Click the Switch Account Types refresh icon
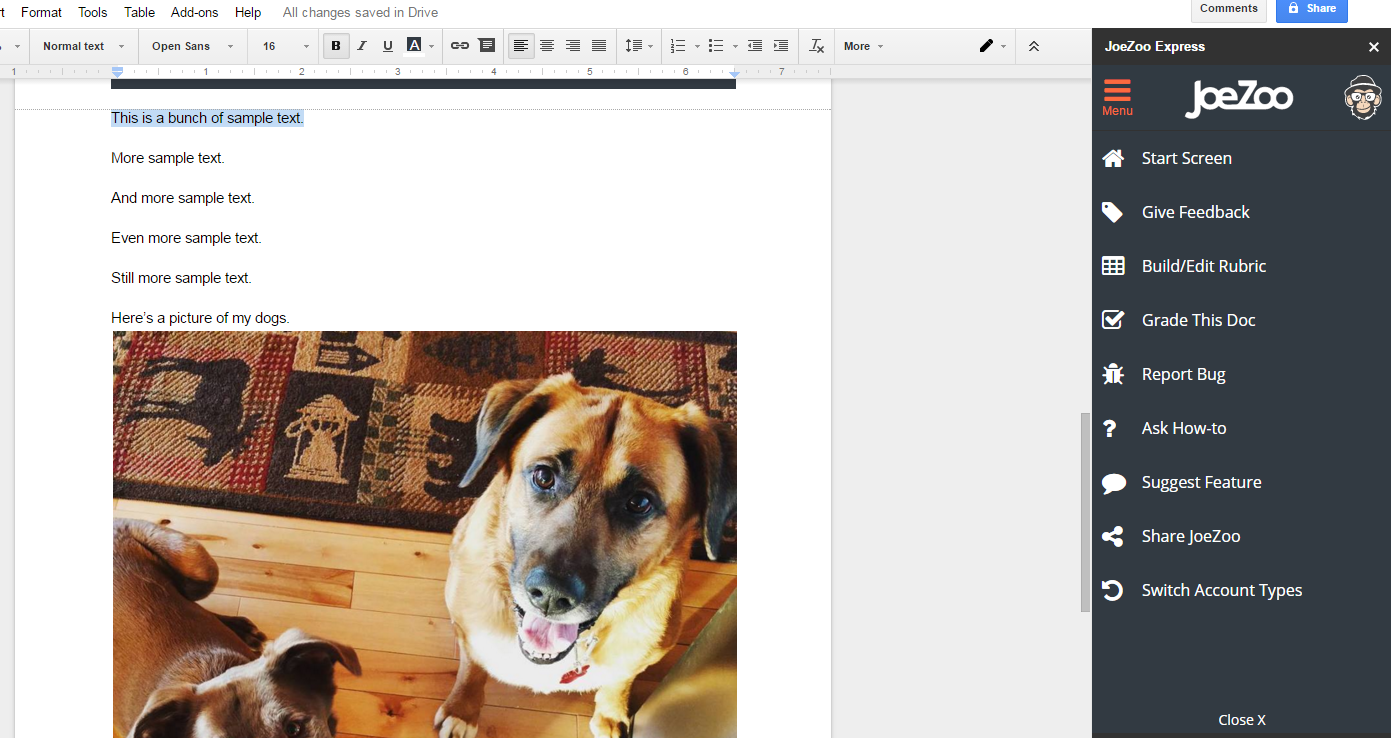 pyautogui.click(x=1113, y=590)
